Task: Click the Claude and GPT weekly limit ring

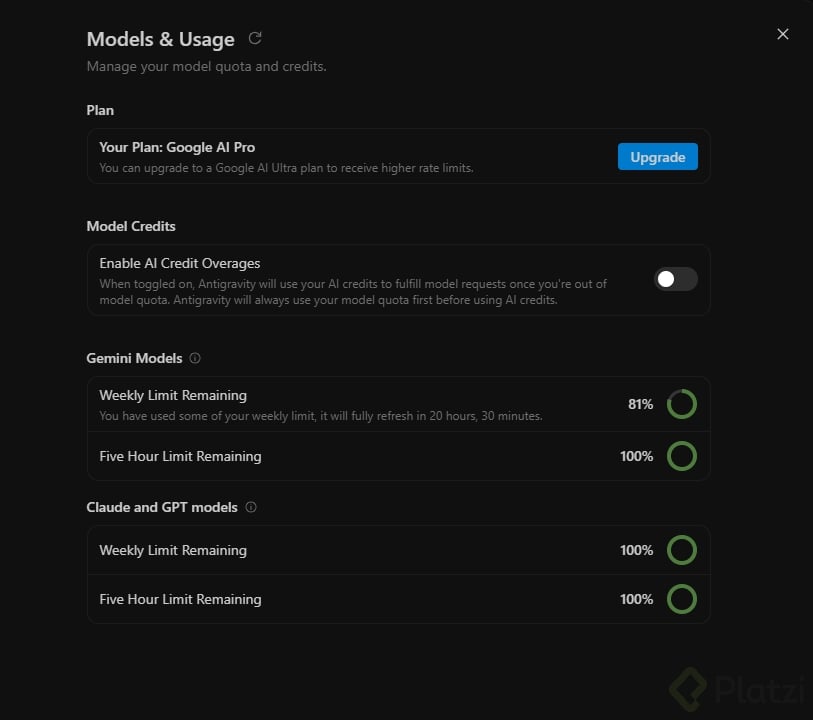Action: pyautogui.click(x=681, y=550)
